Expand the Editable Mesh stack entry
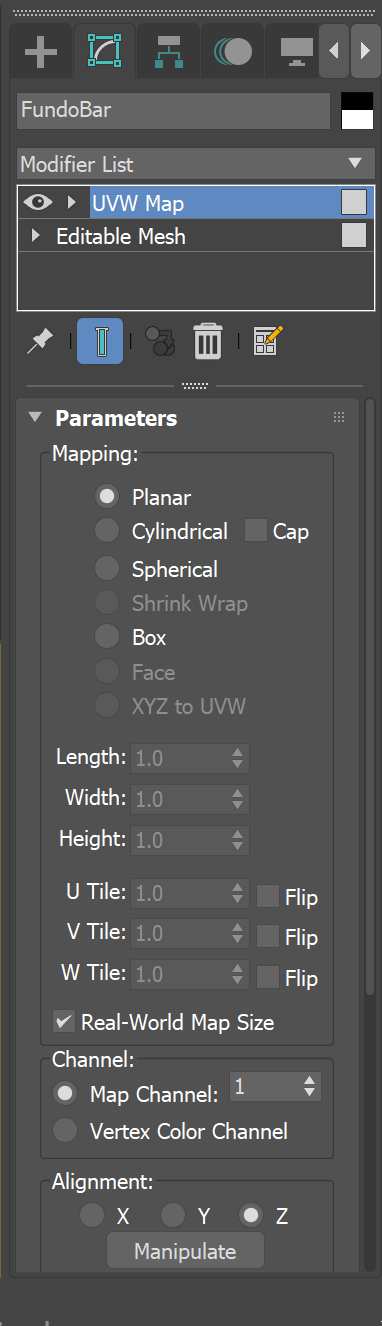The width and height of the screenshot is (382, 1326). pos(37,237)
